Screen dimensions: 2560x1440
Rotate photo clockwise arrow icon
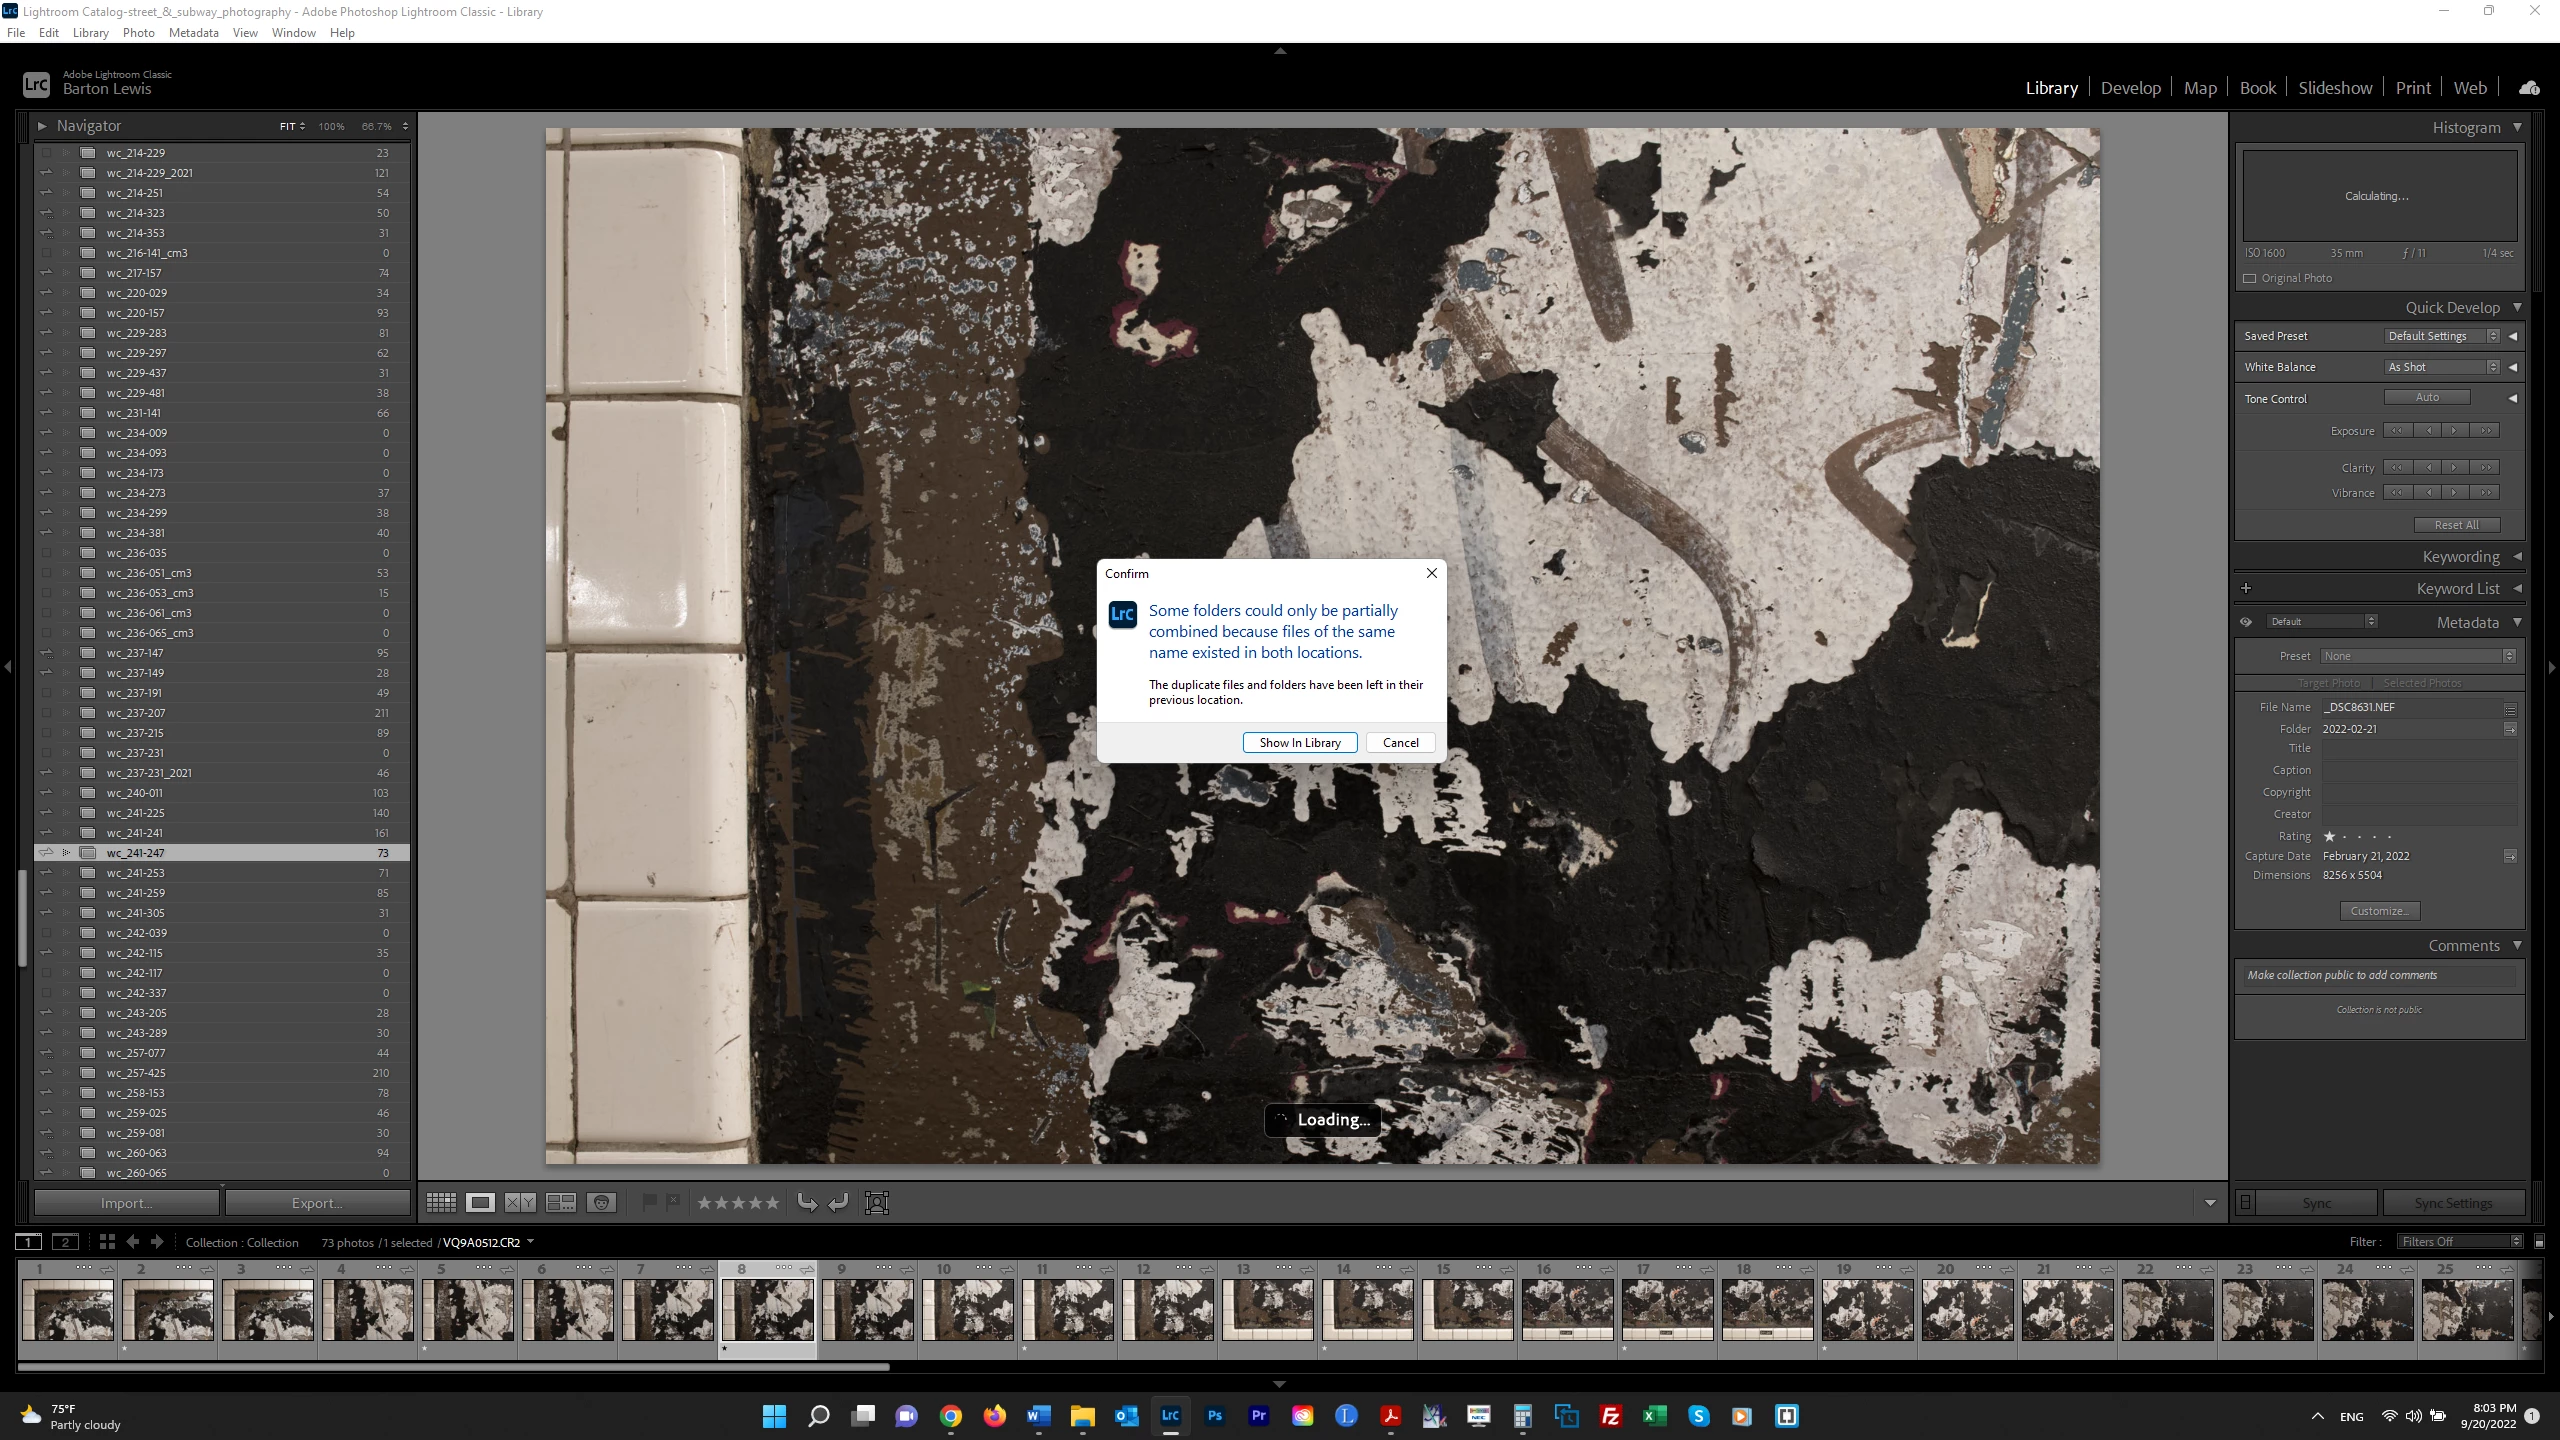(x=838, y=1203)
